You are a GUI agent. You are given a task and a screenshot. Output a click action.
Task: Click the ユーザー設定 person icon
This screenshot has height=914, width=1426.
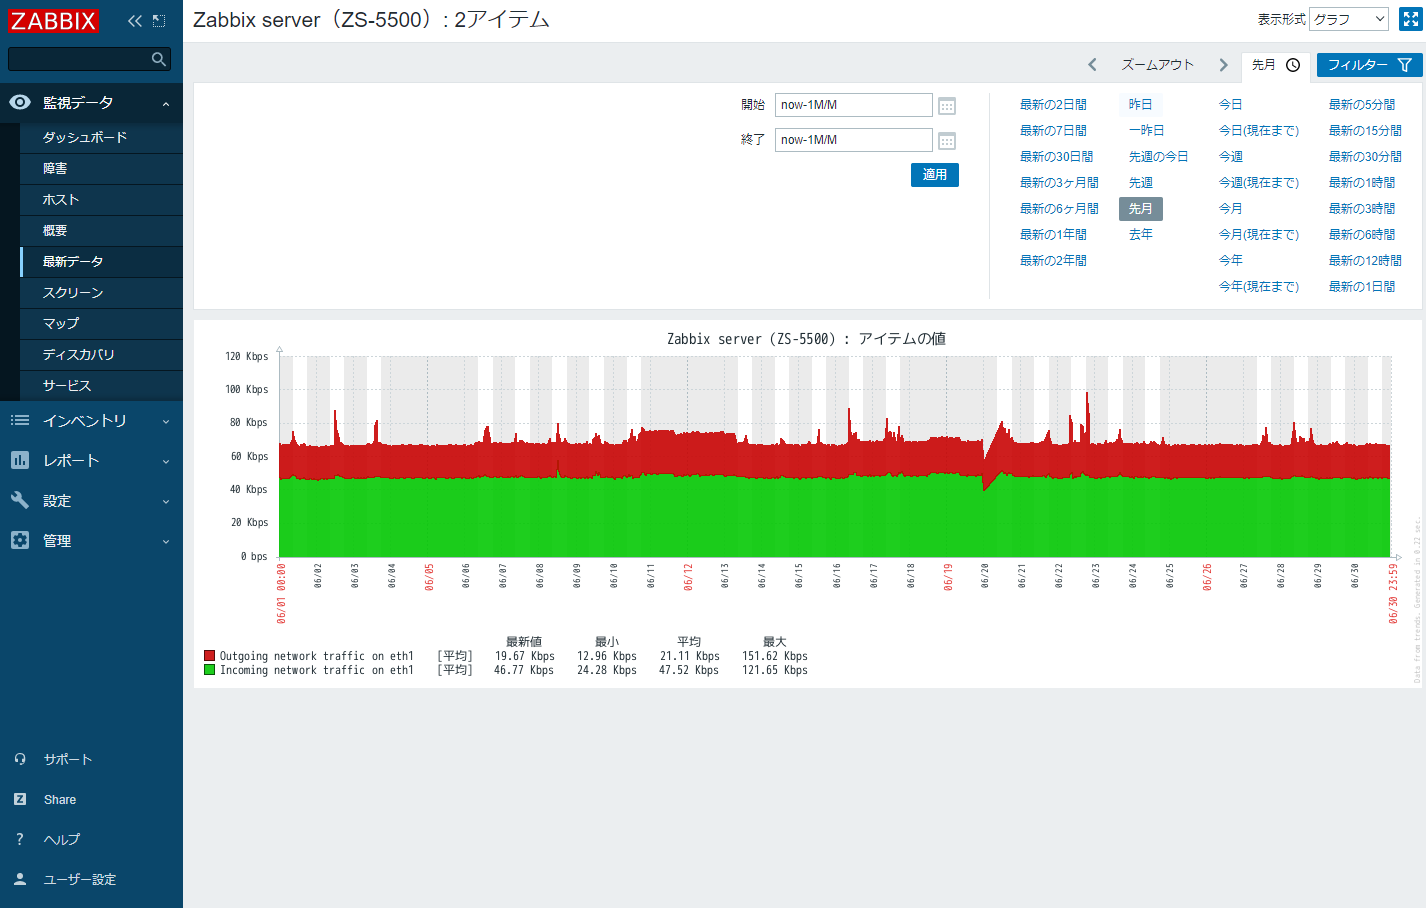coord(20,879)
